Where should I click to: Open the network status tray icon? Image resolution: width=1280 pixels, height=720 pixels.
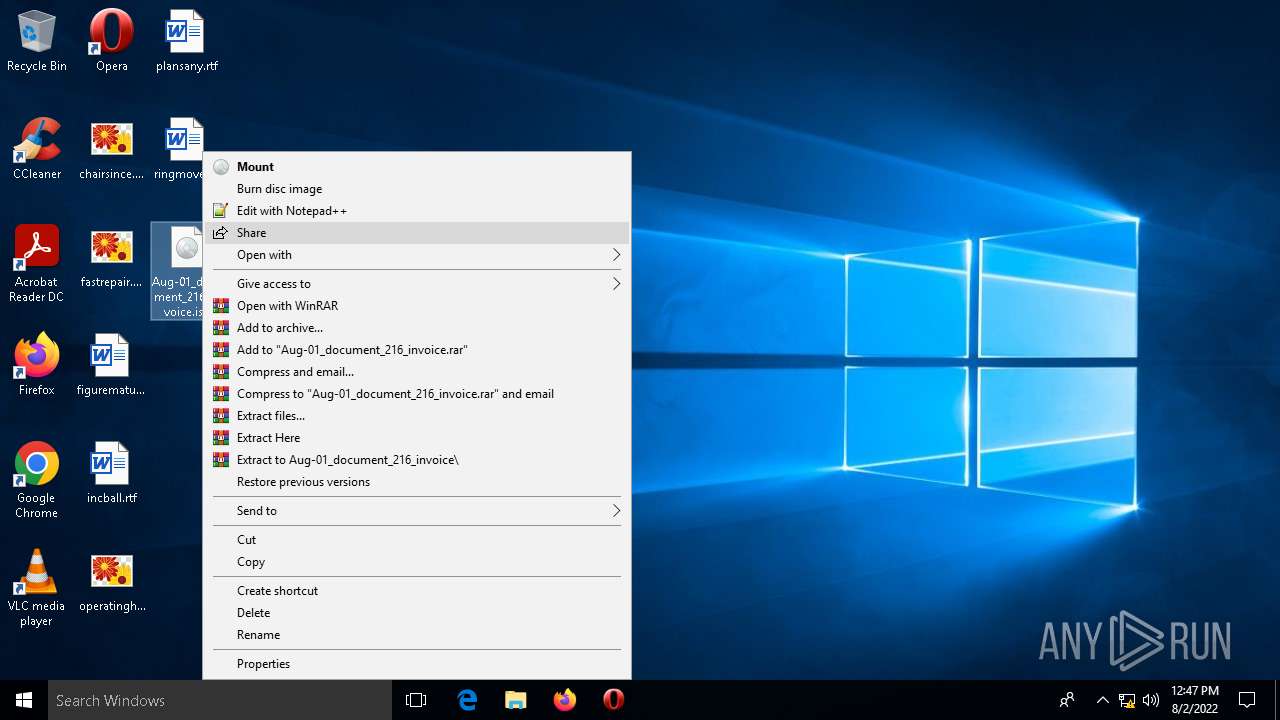point(1127,700)
